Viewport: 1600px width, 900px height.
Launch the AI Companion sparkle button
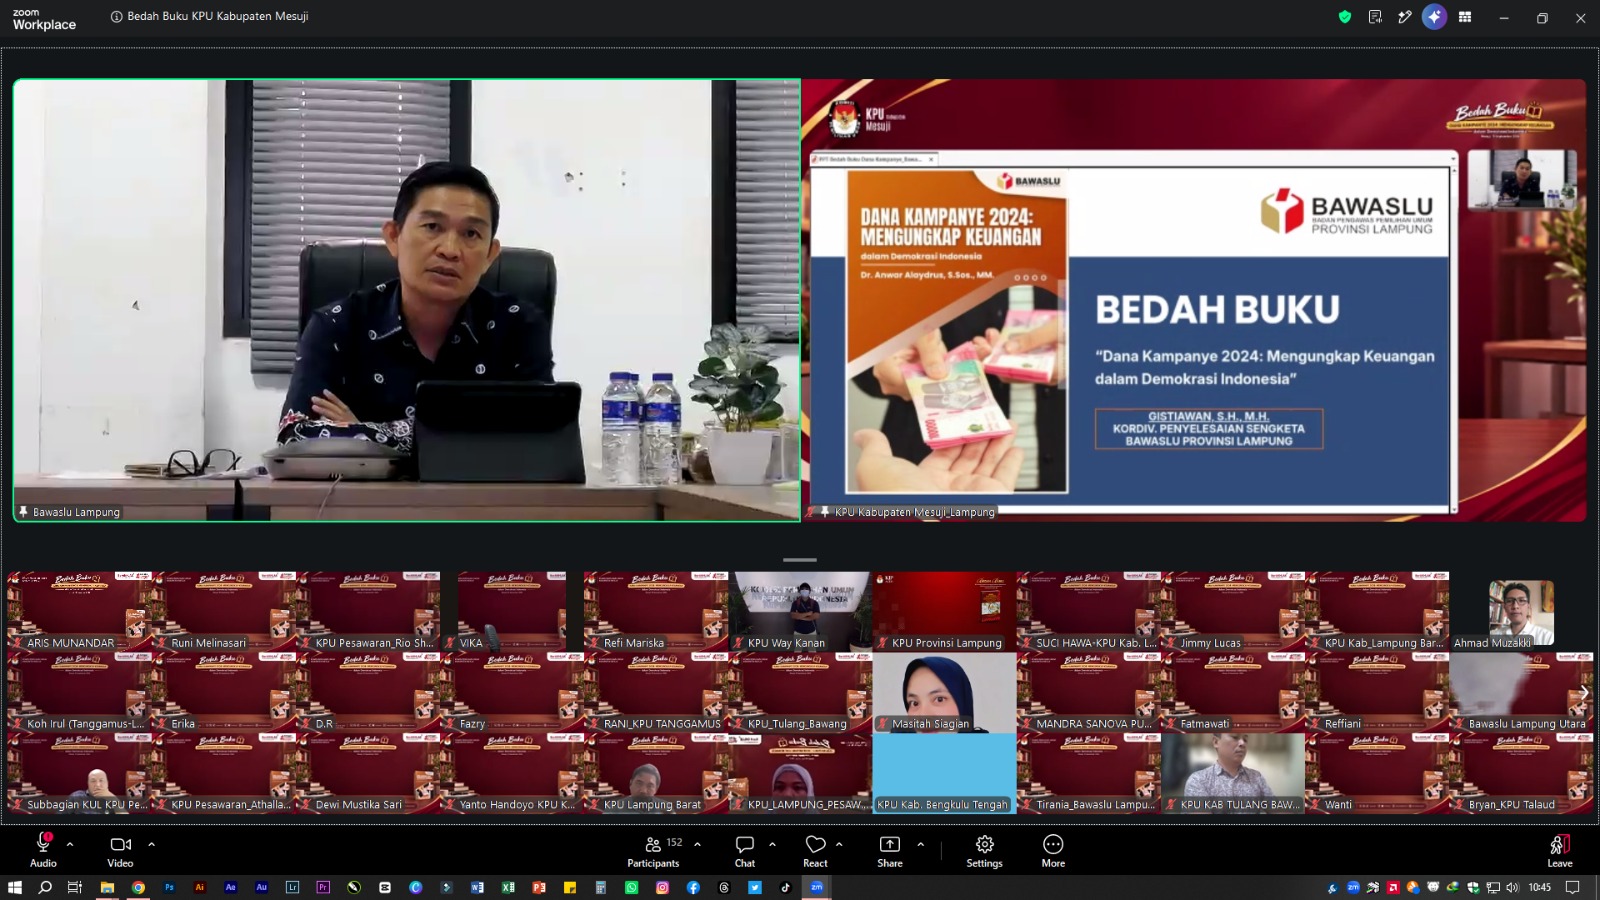pos(1434,17)
